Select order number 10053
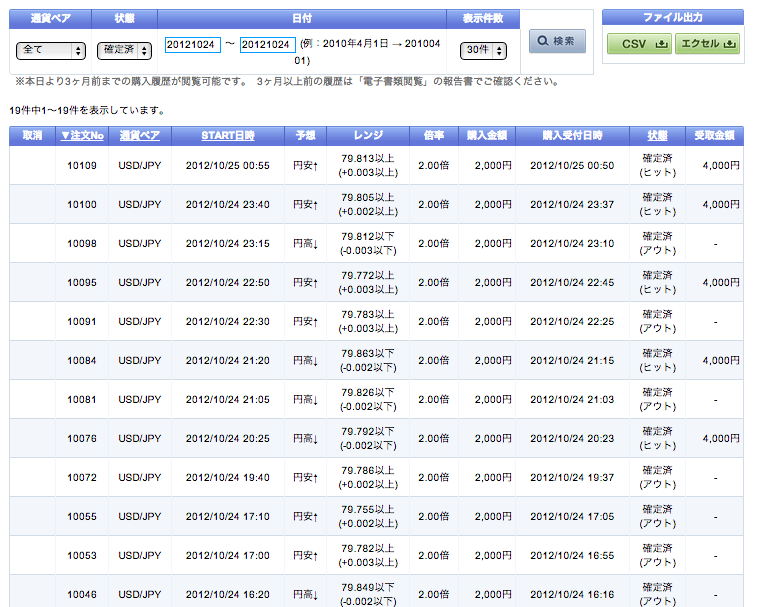The width and height of the screenshot is (764, 607). [x=82, y=555]
